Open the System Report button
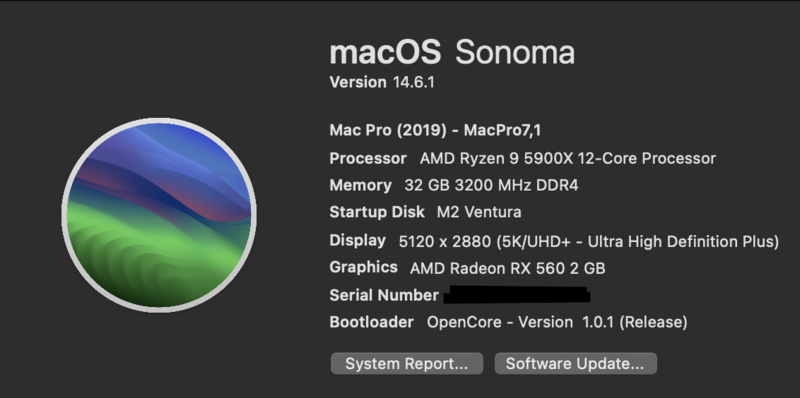The image size is (800, 398). click(x=407, y=364)
